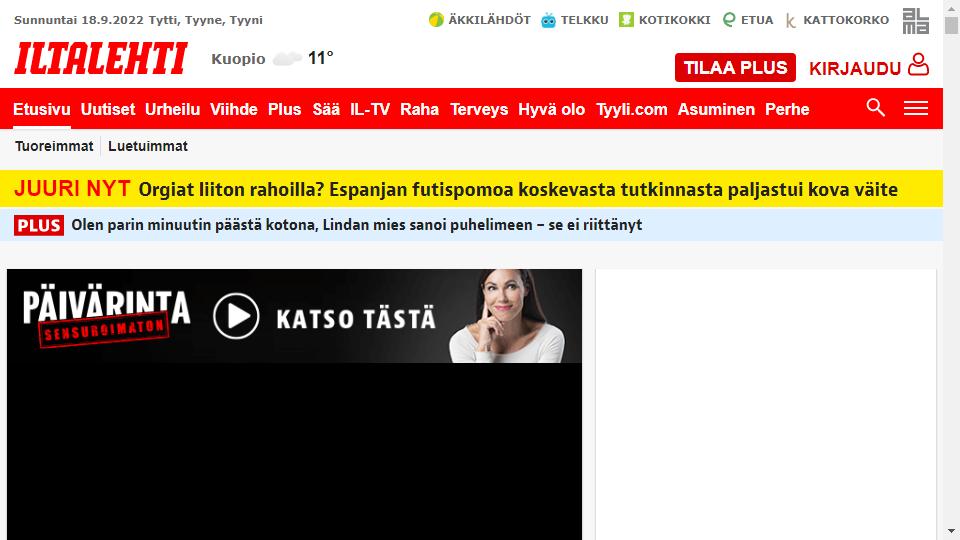Open the Telkku text link
The width and height of the screenshot is (960, 540).
tap(585, 20)
